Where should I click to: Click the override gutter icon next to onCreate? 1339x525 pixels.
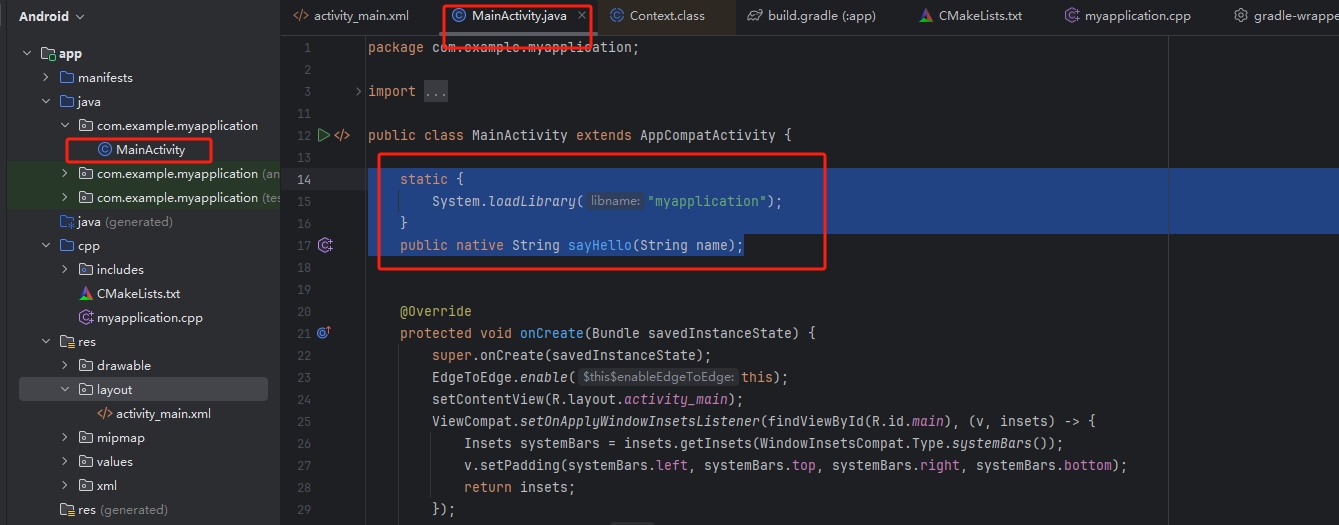pos(324,333)
